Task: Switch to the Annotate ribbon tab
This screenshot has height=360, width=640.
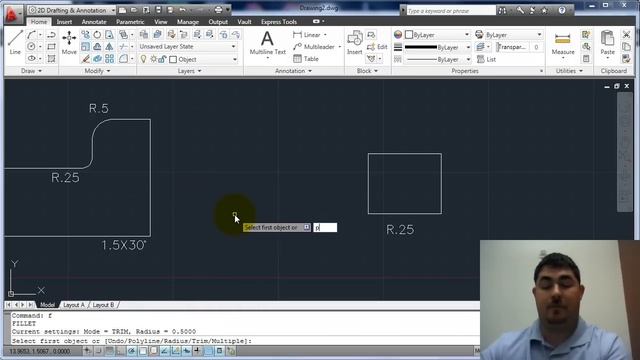Action: tap(94, 22)
